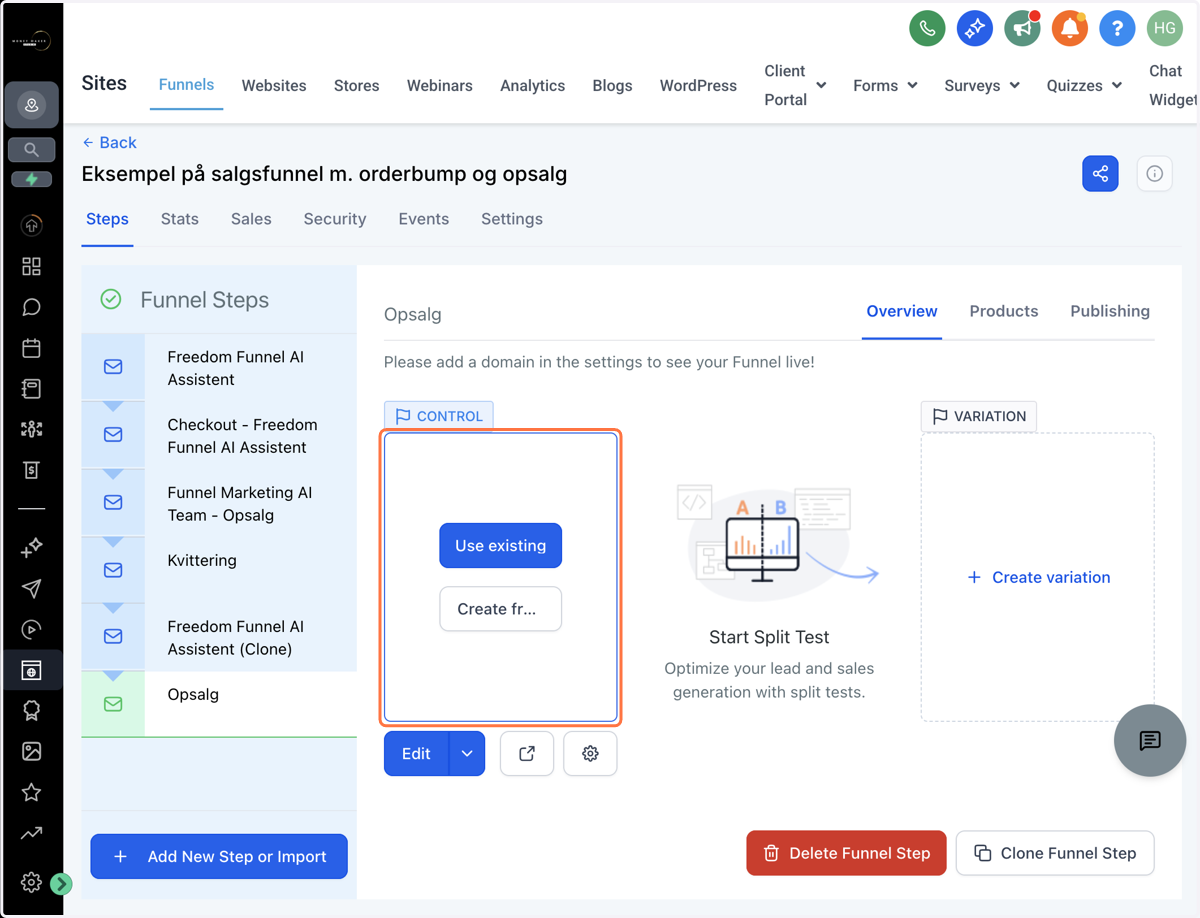Expand the Surveys dropdown menu

click(982, 85)
